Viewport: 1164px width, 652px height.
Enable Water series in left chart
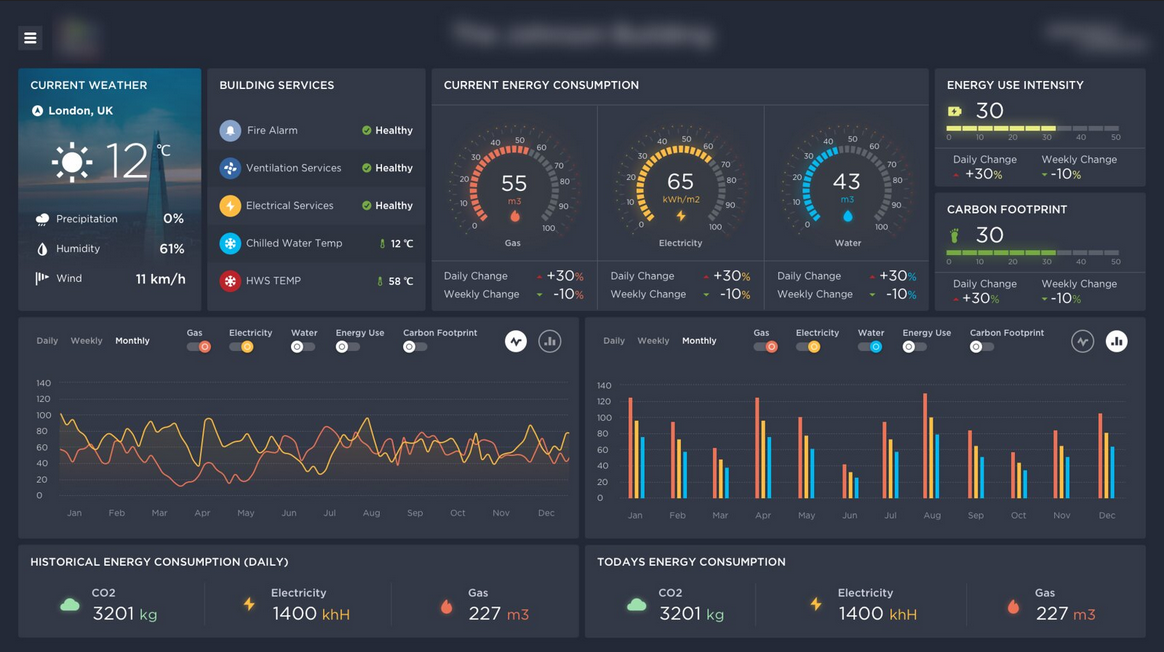tap(302, 347)
